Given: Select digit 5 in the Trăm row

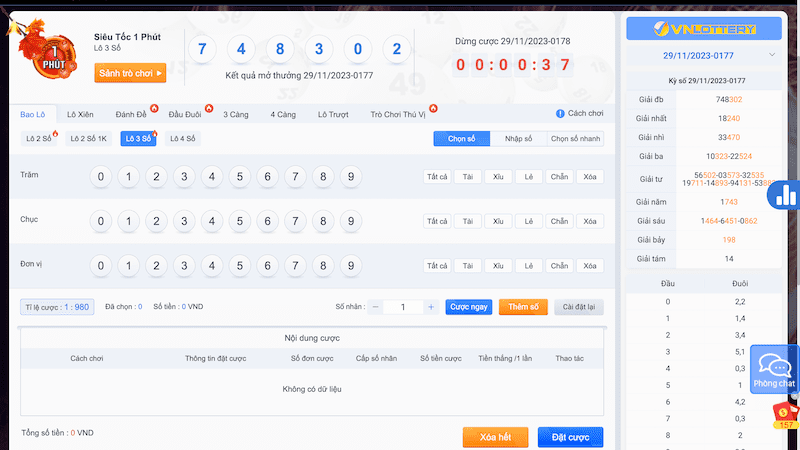Looking at the screenshot, I should pyautogui.click(x=238, y=177).
